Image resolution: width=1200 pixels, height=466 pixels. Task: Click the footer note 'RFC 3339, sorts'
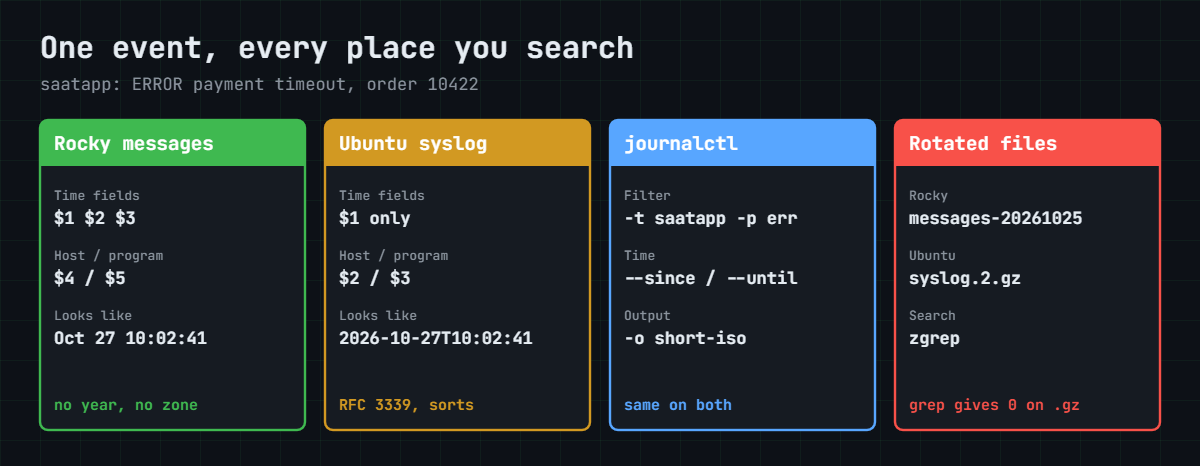click(x=406, y=405)
